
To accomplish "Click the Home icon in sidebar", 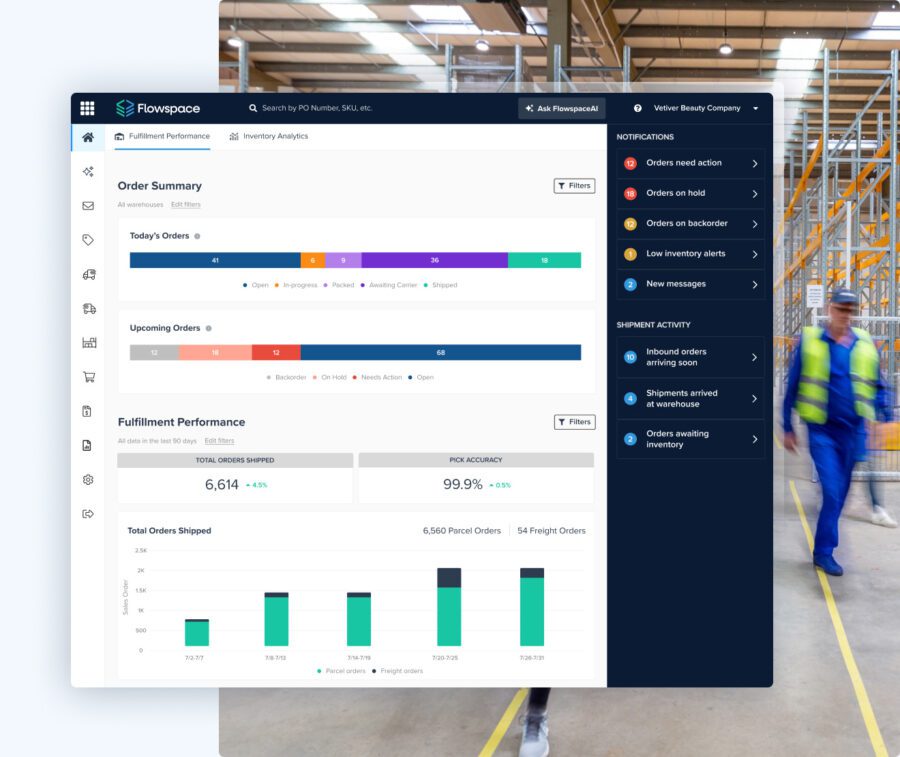I will pyautogui.click(x=88, y=137).
